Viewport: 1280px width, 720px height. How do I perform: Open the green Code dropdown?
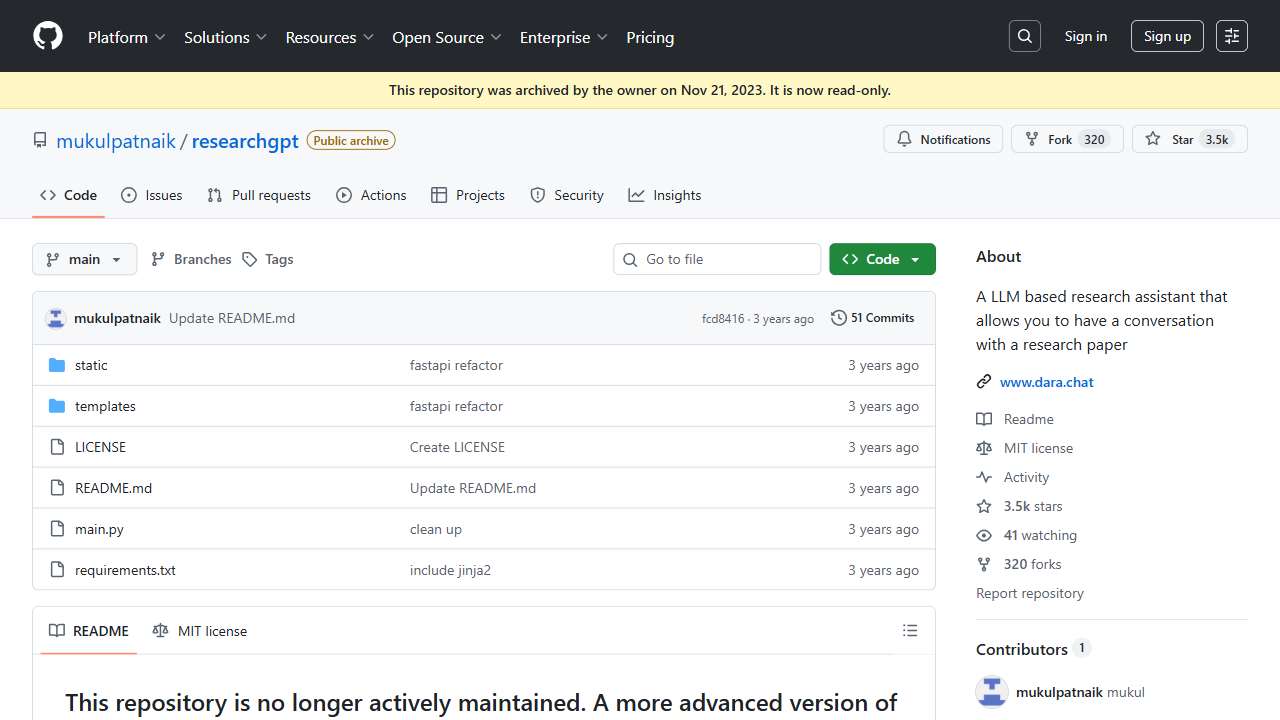(882, 259)
